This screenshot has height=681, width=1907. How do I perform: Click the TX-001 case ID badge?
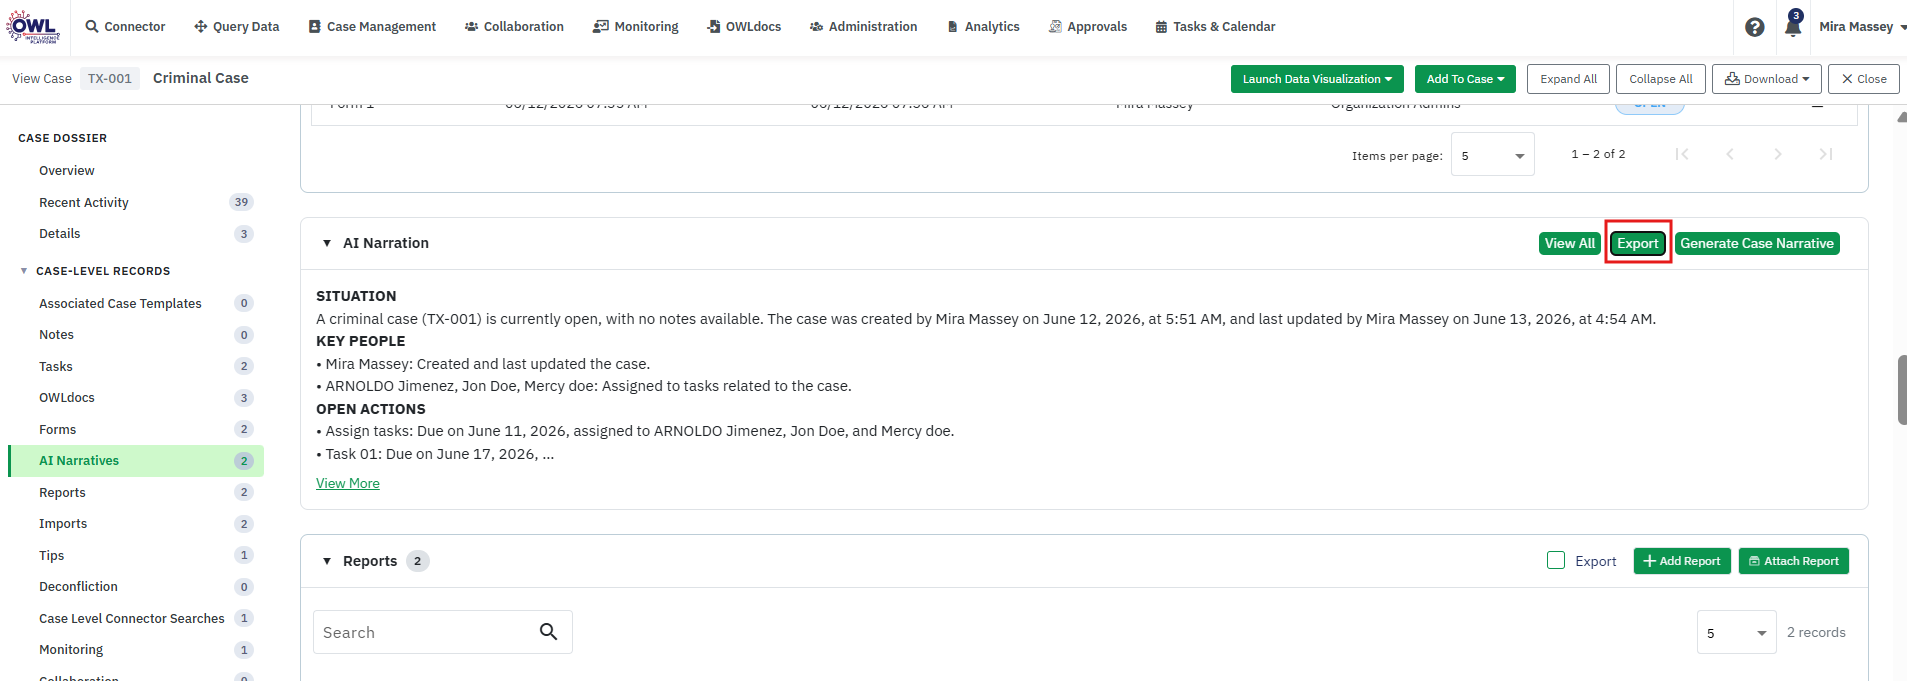click(110, 78)
